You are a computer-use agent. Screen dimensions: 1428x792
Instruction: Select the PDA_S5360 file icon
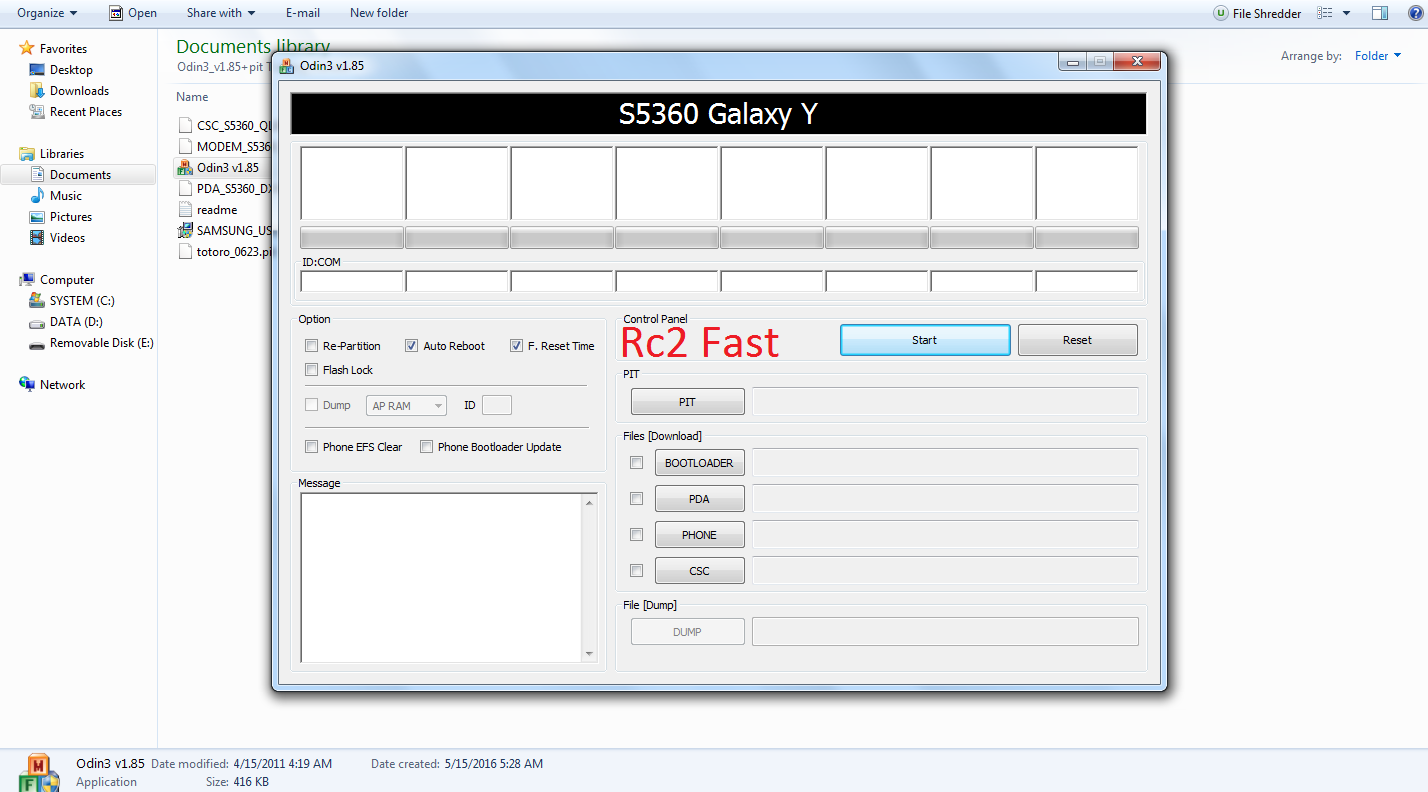(184, 188)
